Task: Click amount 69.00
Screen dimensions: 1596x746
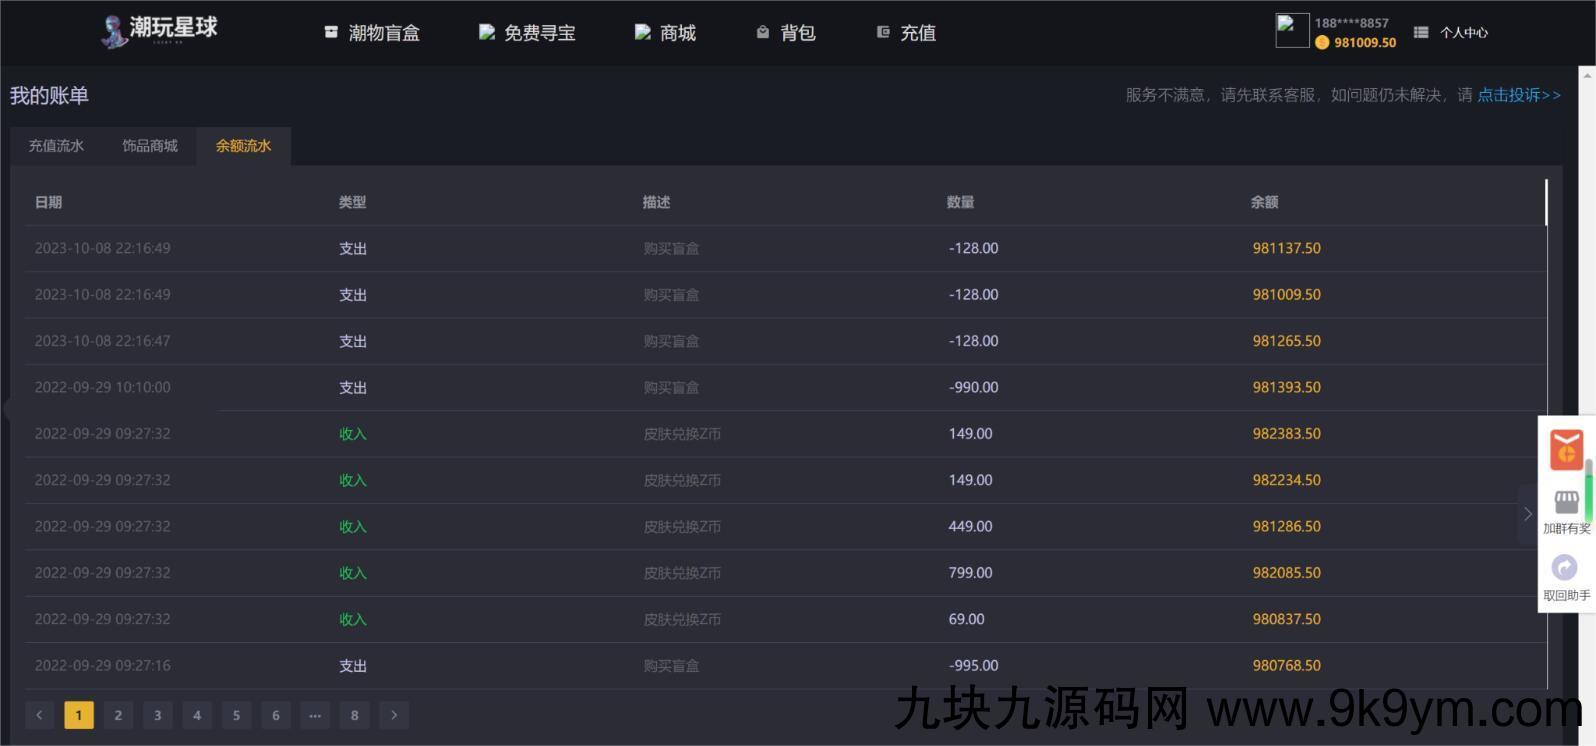Action: click(x=967, y=619)
